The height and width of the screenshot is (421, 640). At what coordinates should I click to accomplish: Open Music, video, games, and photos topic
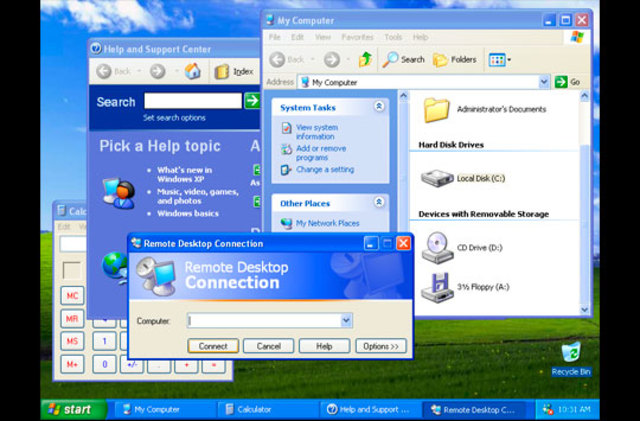click(198, 196)
